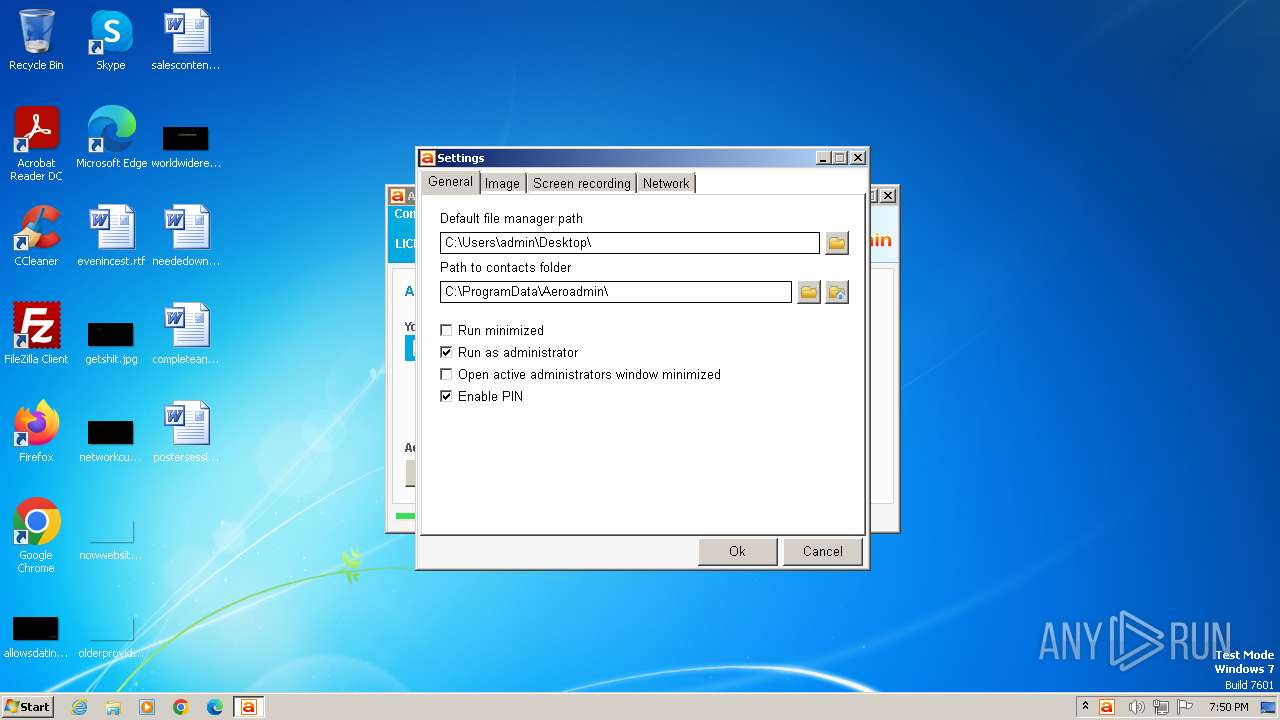Screen dimensions: 1280x720
Task: Select postersessi Word document icon
Action: coord(186,432)
